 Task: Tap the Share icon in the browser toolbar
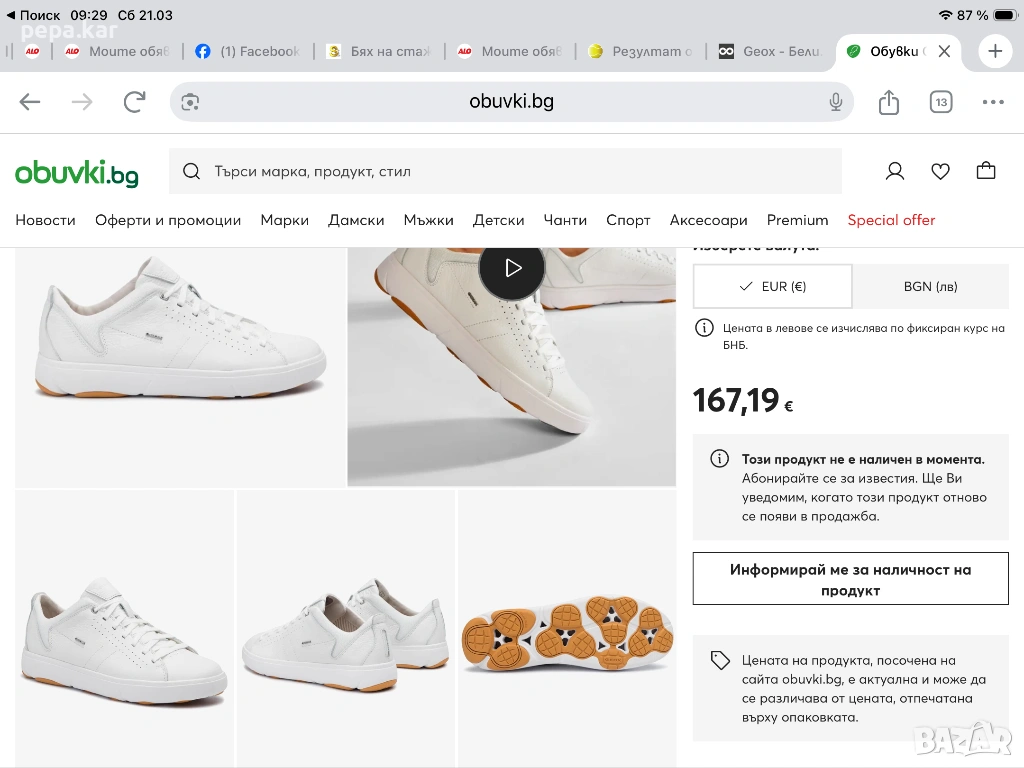[889, 102]
